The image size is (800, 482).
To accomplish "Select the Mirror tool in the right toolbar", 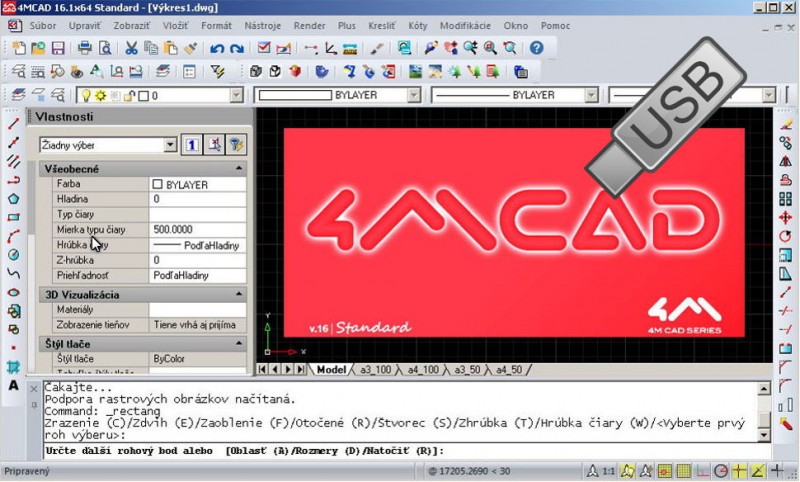I will [x=785, y=161].
